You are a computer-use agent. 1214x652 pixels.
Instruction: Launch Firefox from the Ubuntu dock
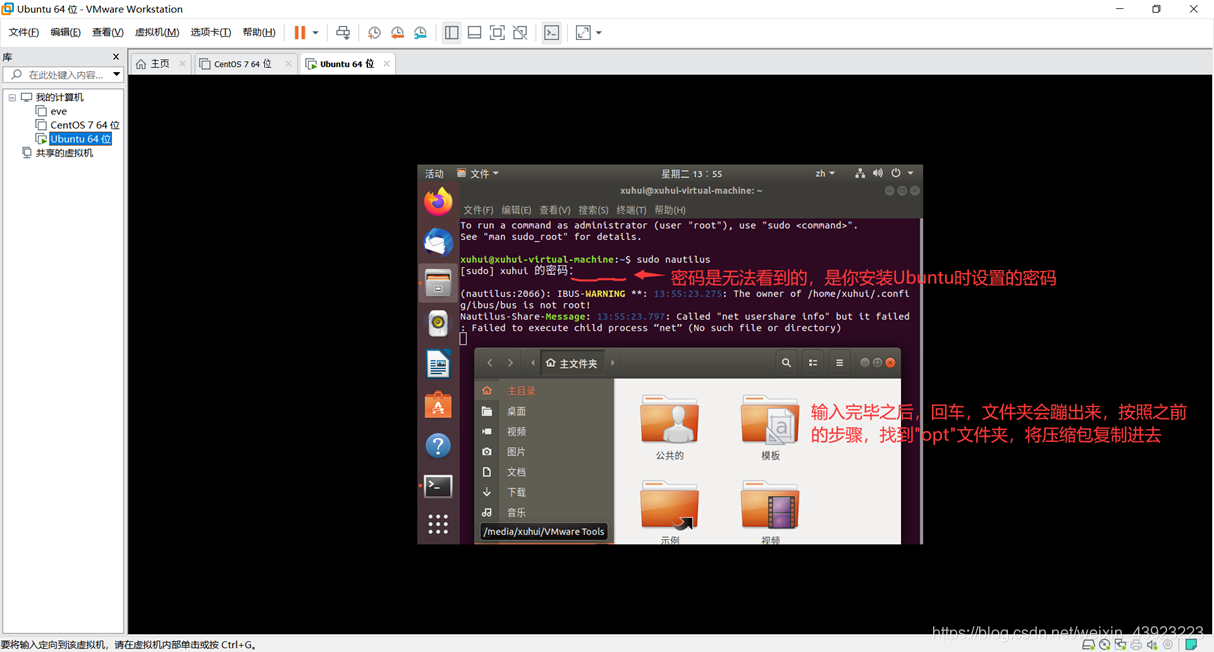click(438, 202)
